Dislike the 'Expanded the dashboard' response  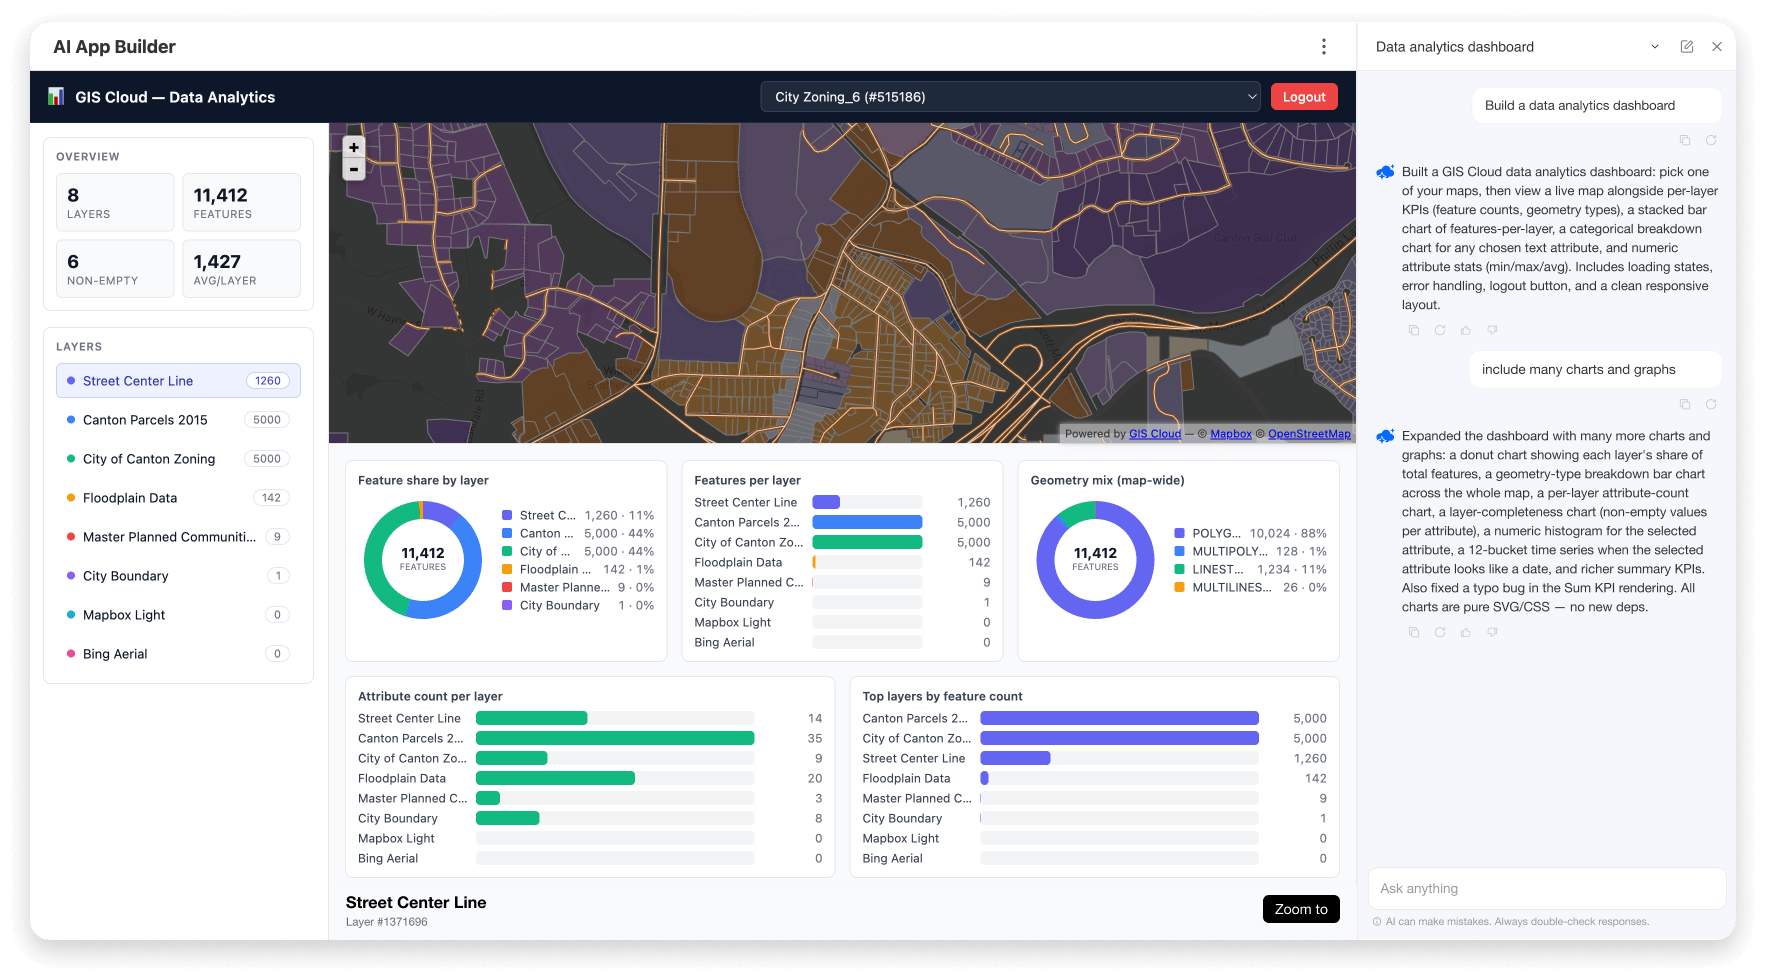pos(1492,632)
